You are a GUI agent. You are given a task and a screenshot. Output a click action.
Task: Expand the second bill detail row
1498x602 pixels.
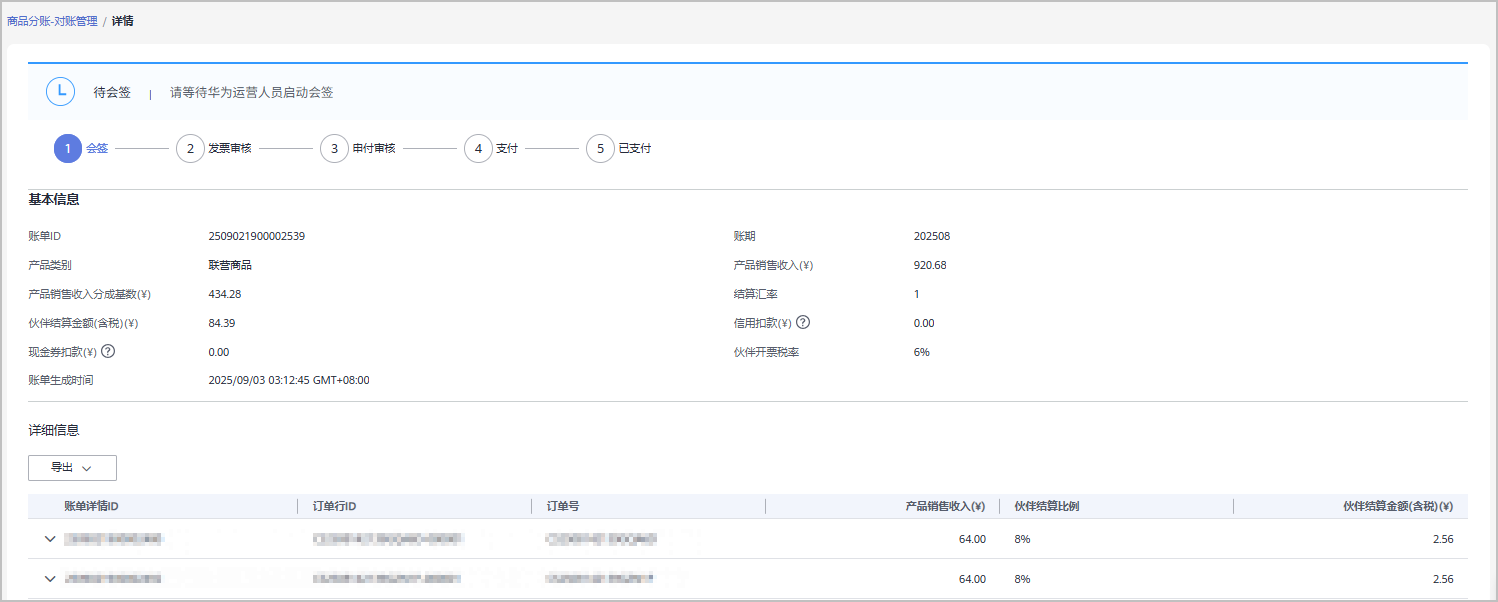coord(50,579)
